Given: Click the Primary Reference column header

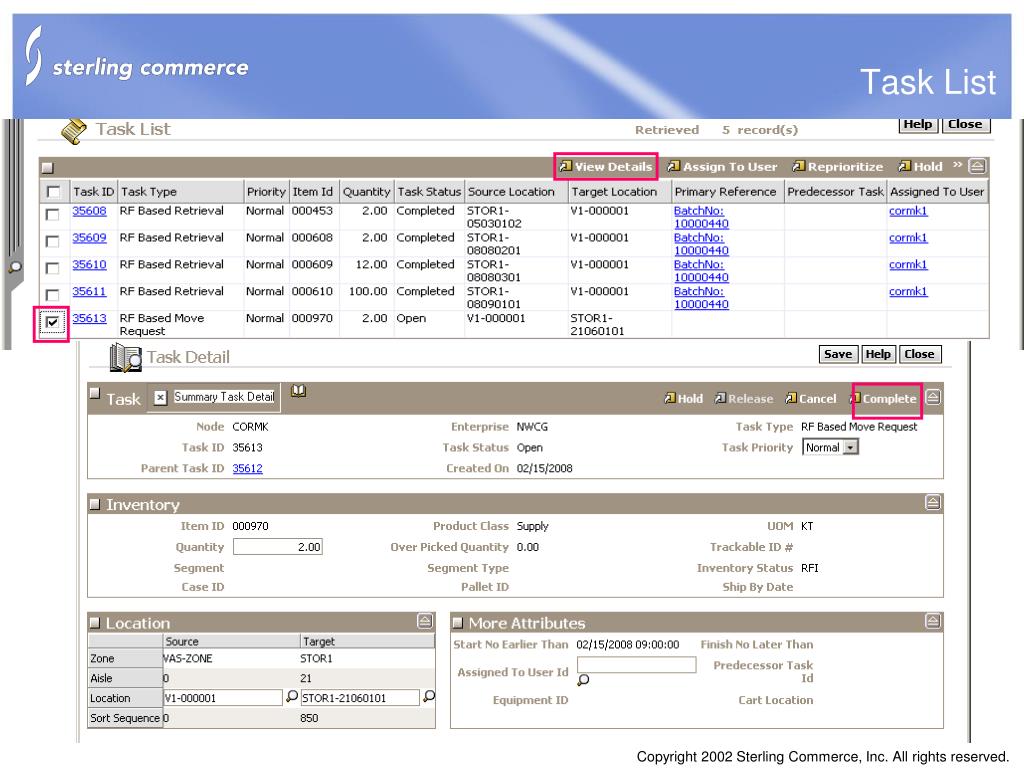Looking at the screenshot, I should click(x=726, y=192).
